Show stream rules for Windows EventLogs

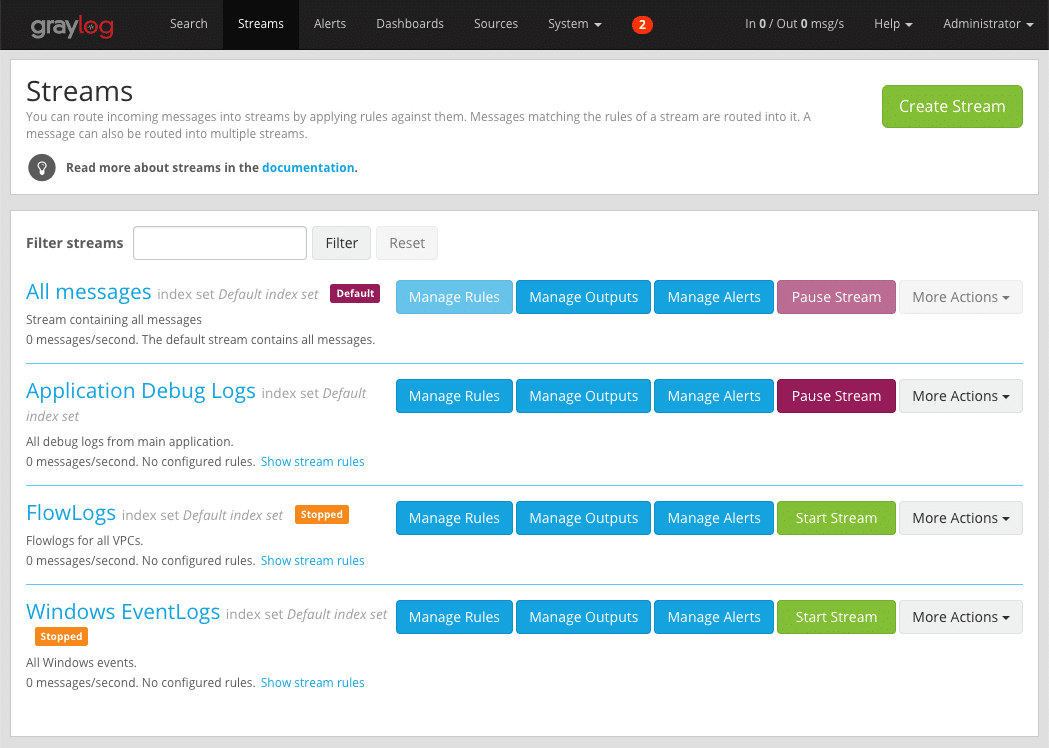pyautogui.click(x=312, y=683)
